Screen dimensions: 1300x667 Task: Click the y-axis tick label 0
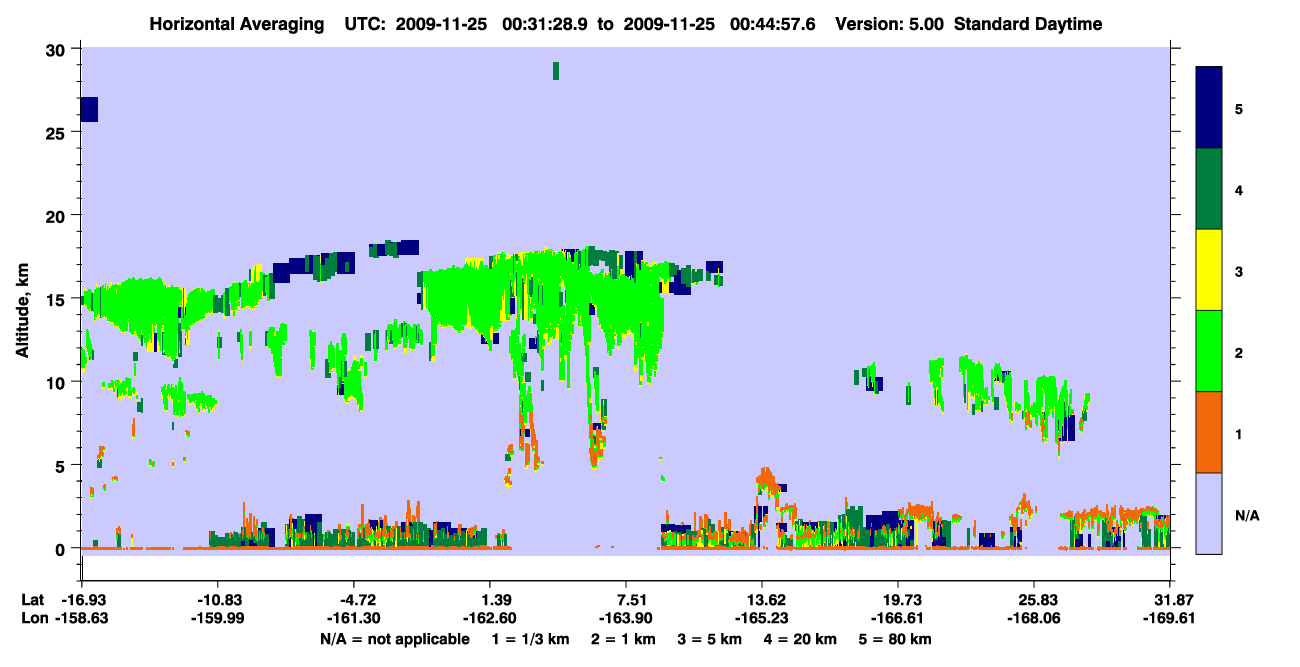pyautogui.click(x=62, y=548)
